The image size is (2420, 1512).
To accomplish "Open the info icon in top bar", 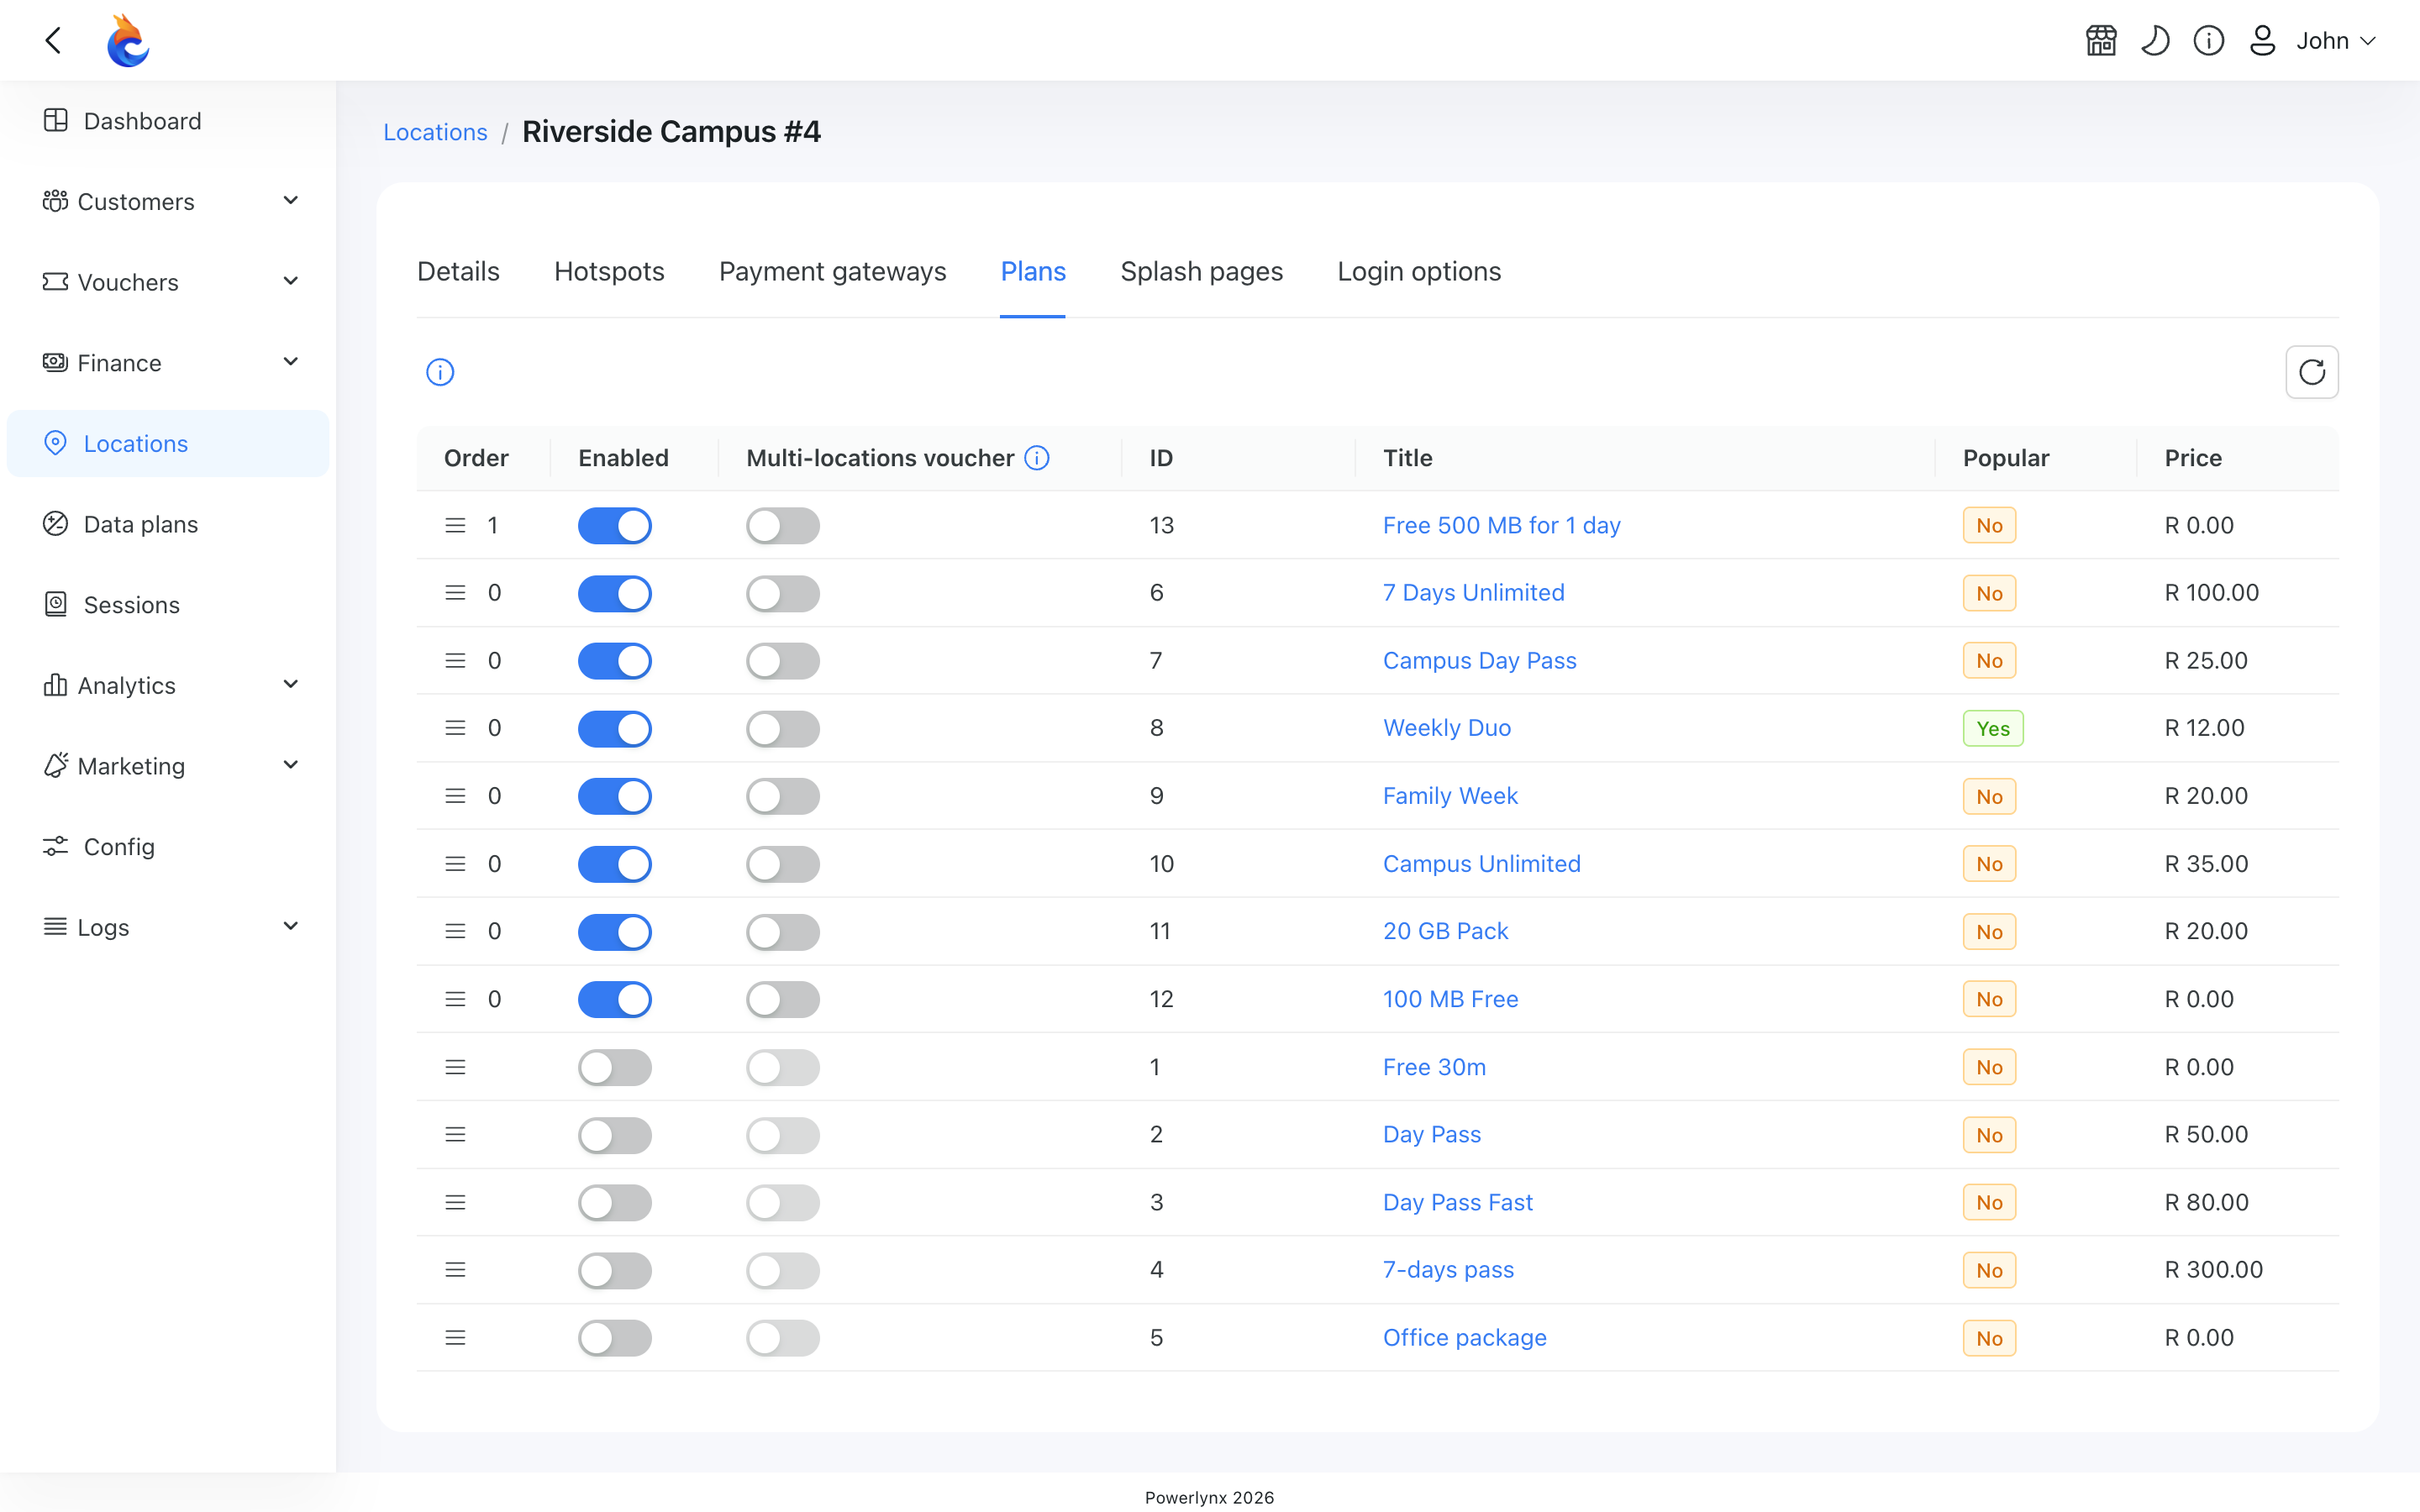I will (2209, 40).
